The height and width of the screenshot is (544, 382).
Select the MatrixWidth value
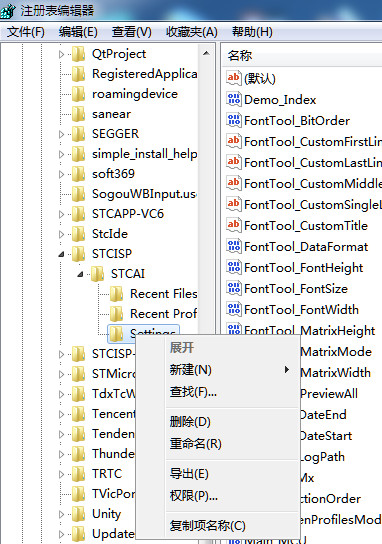point(336,373)
